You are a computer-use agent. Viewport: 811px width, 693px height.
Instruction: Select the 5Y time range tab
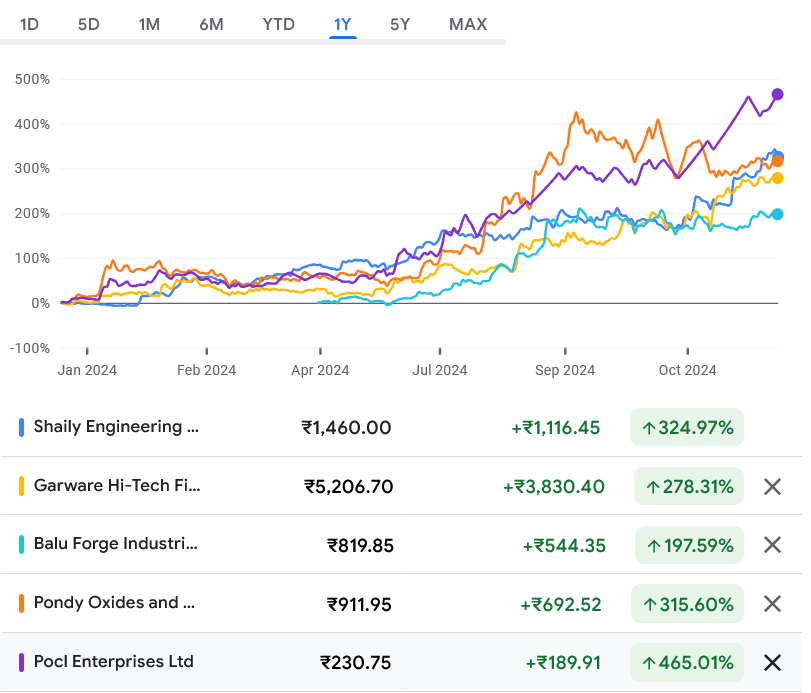(400, 24)
